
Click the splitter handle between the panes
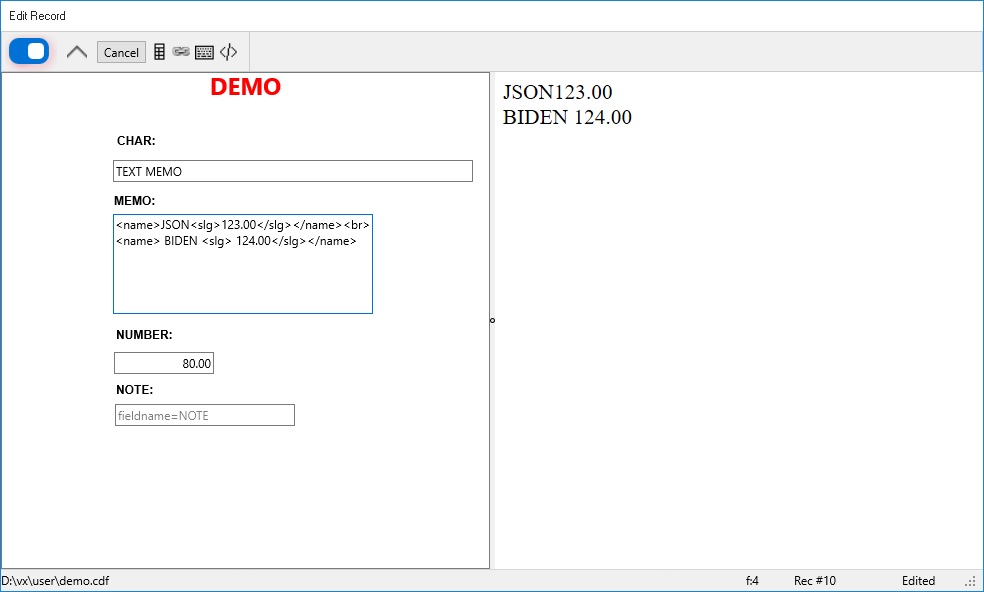point(492,320)
